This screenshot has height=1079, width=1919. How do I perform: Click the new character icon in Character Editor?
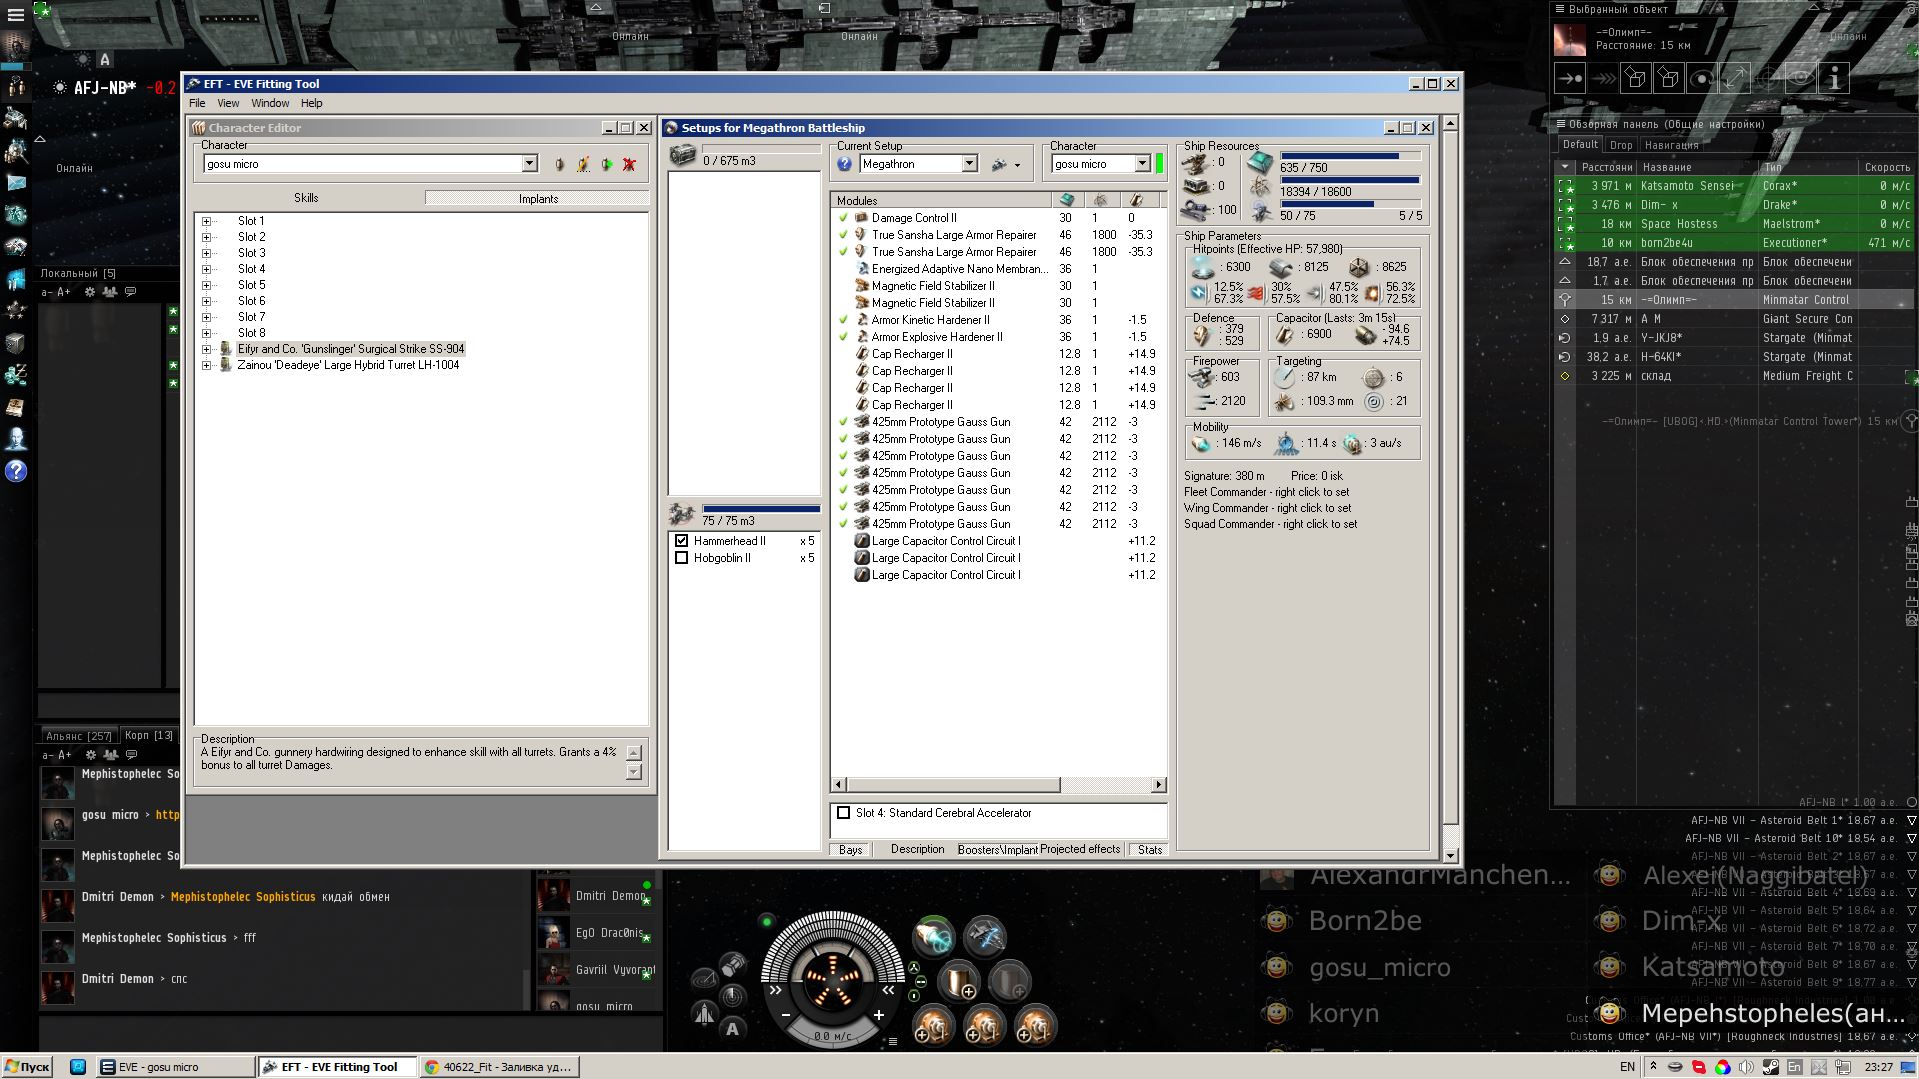click(x=559, y=164)
